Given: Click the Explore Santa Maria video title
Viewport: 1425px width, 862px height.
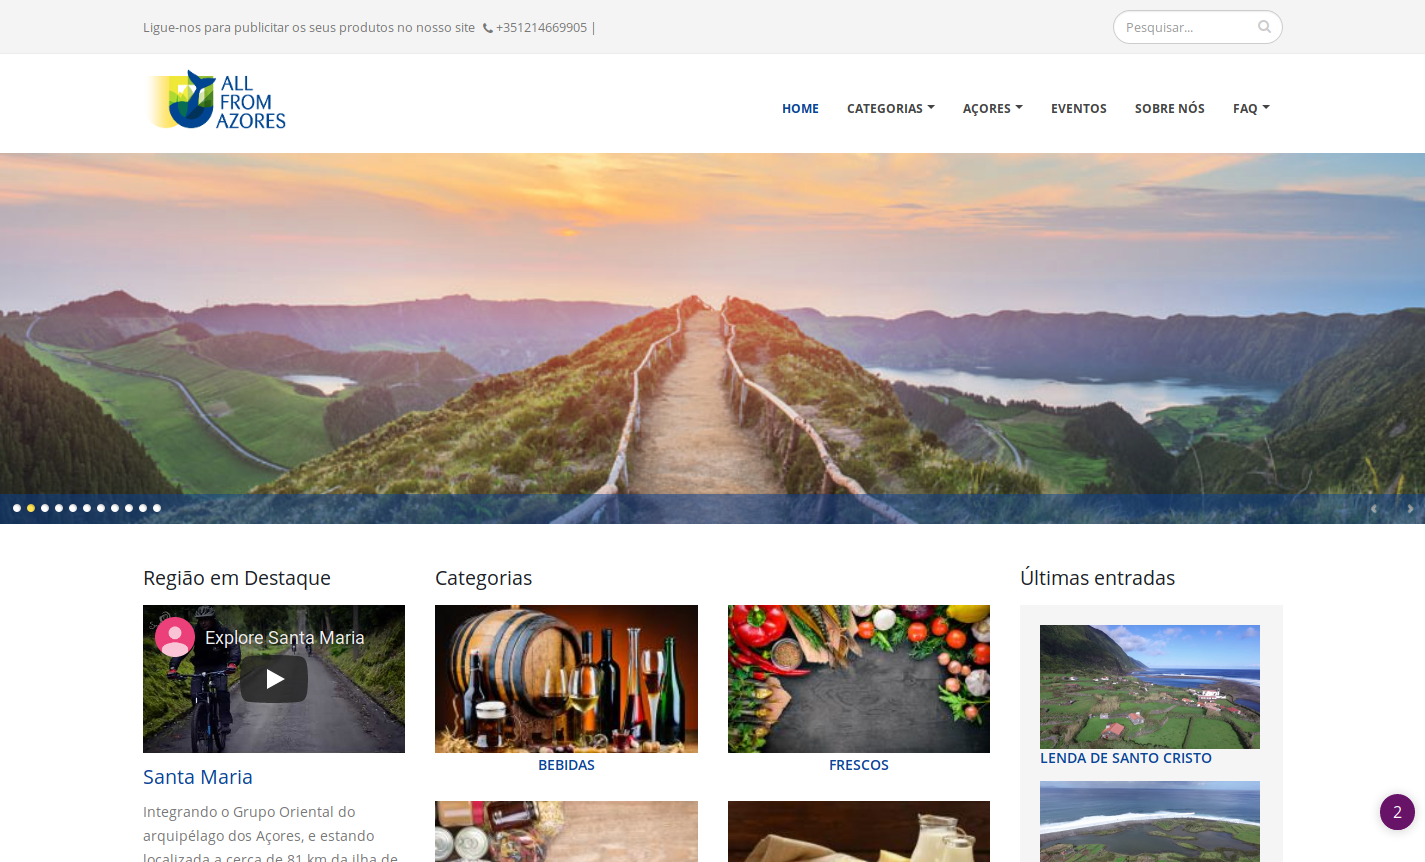Looking at the screenshot, I should [x=285, y=637].
